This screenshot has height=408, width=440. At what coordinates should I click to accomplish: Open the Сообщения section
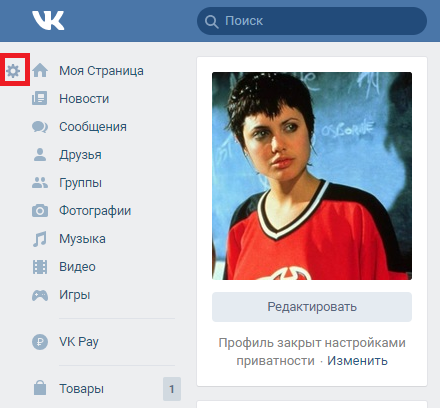tap(93, 127)
